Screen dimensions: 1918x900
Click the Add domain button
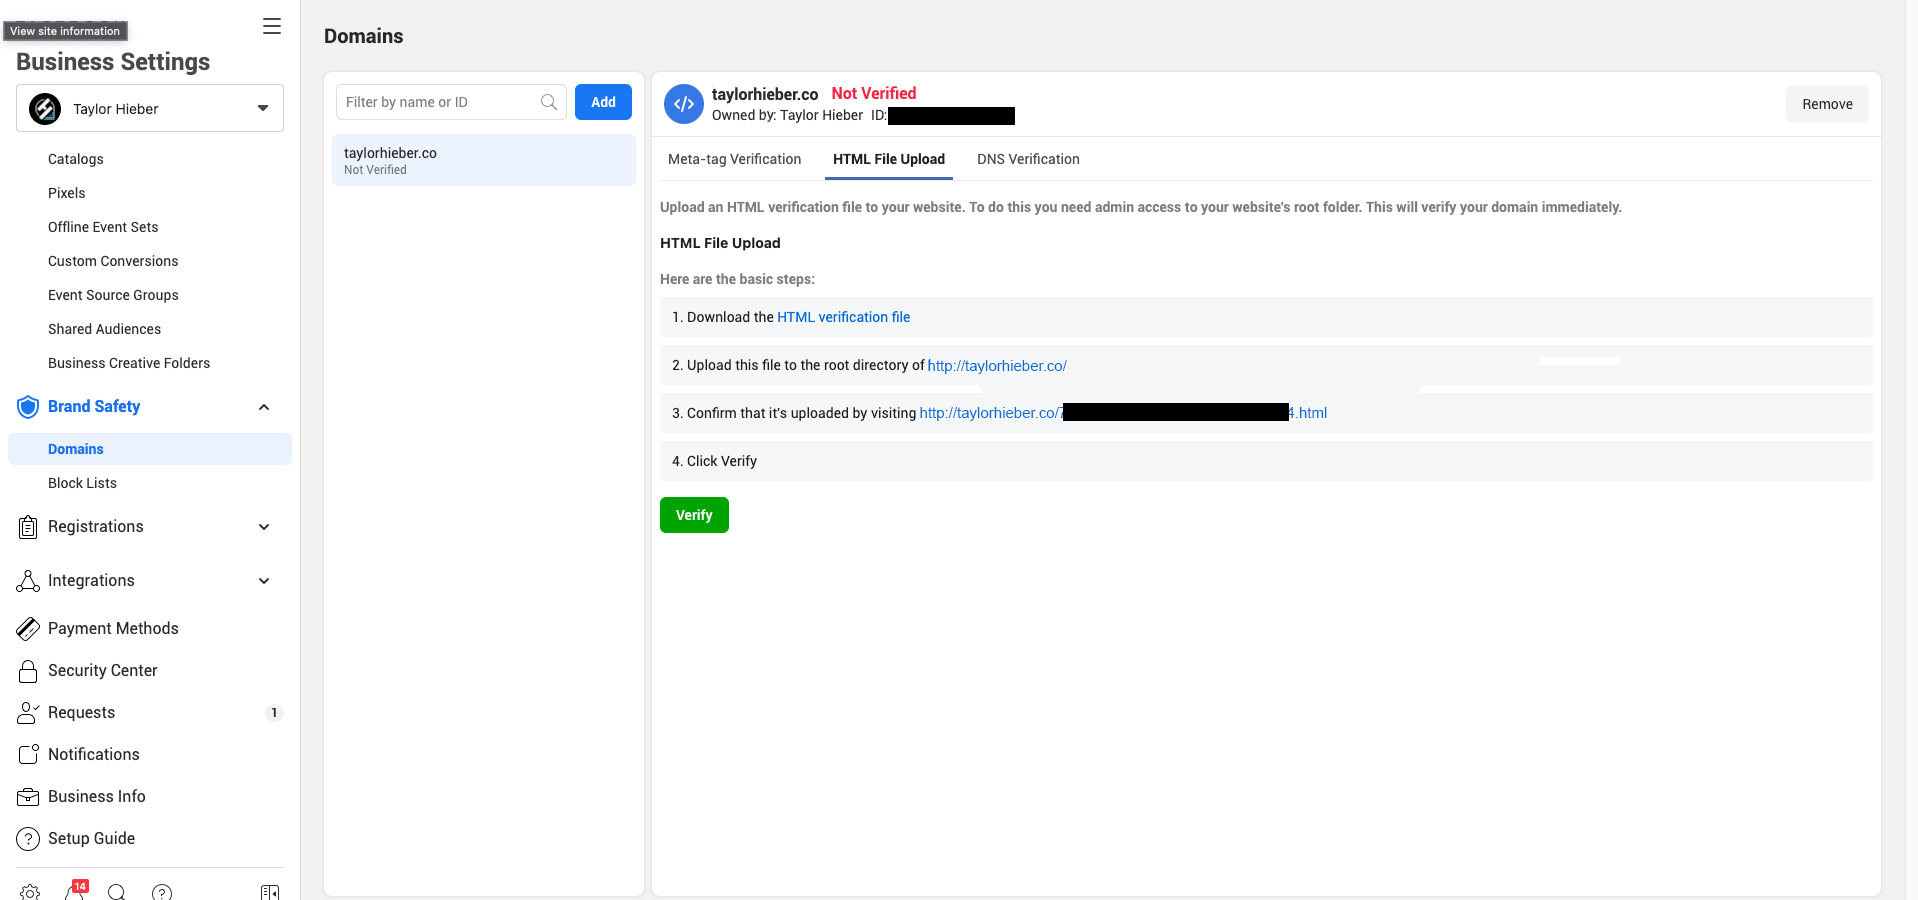[x=603, y=102]
